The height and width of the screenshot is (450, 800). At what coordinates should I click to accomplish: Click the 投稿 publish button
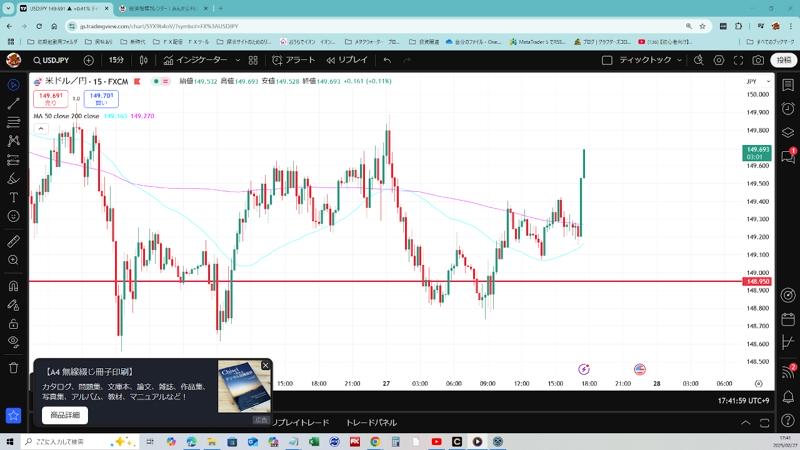(784, 60)
